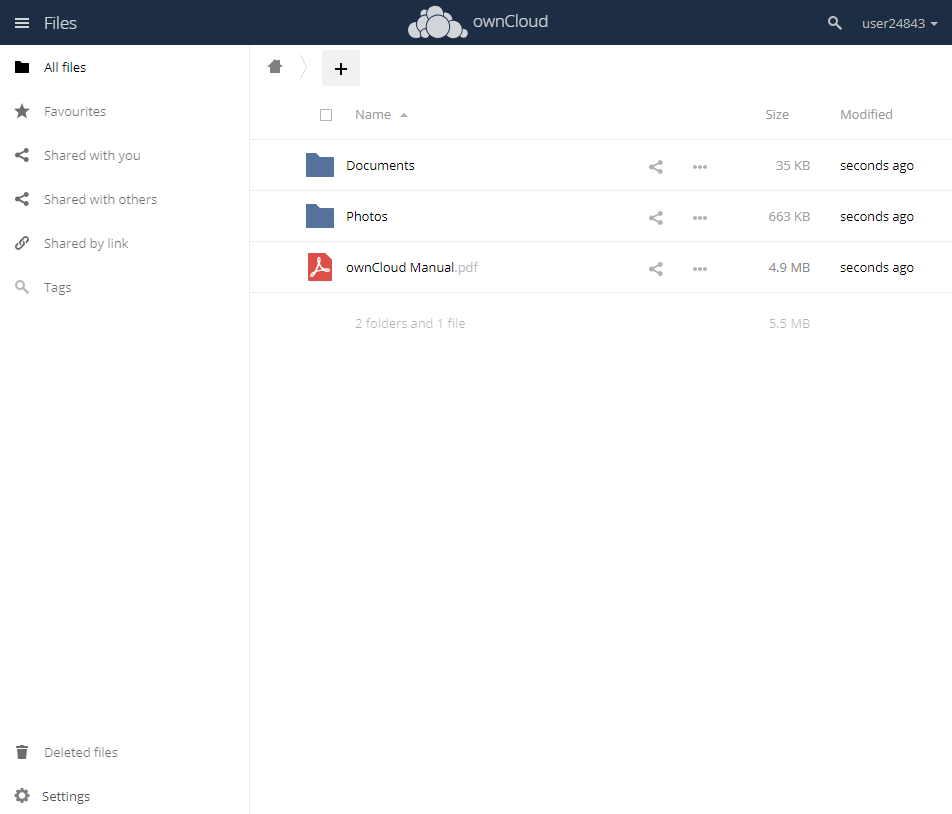
Task: Click Photos modified time 'seconds ago'
Action: coord(877,217)
